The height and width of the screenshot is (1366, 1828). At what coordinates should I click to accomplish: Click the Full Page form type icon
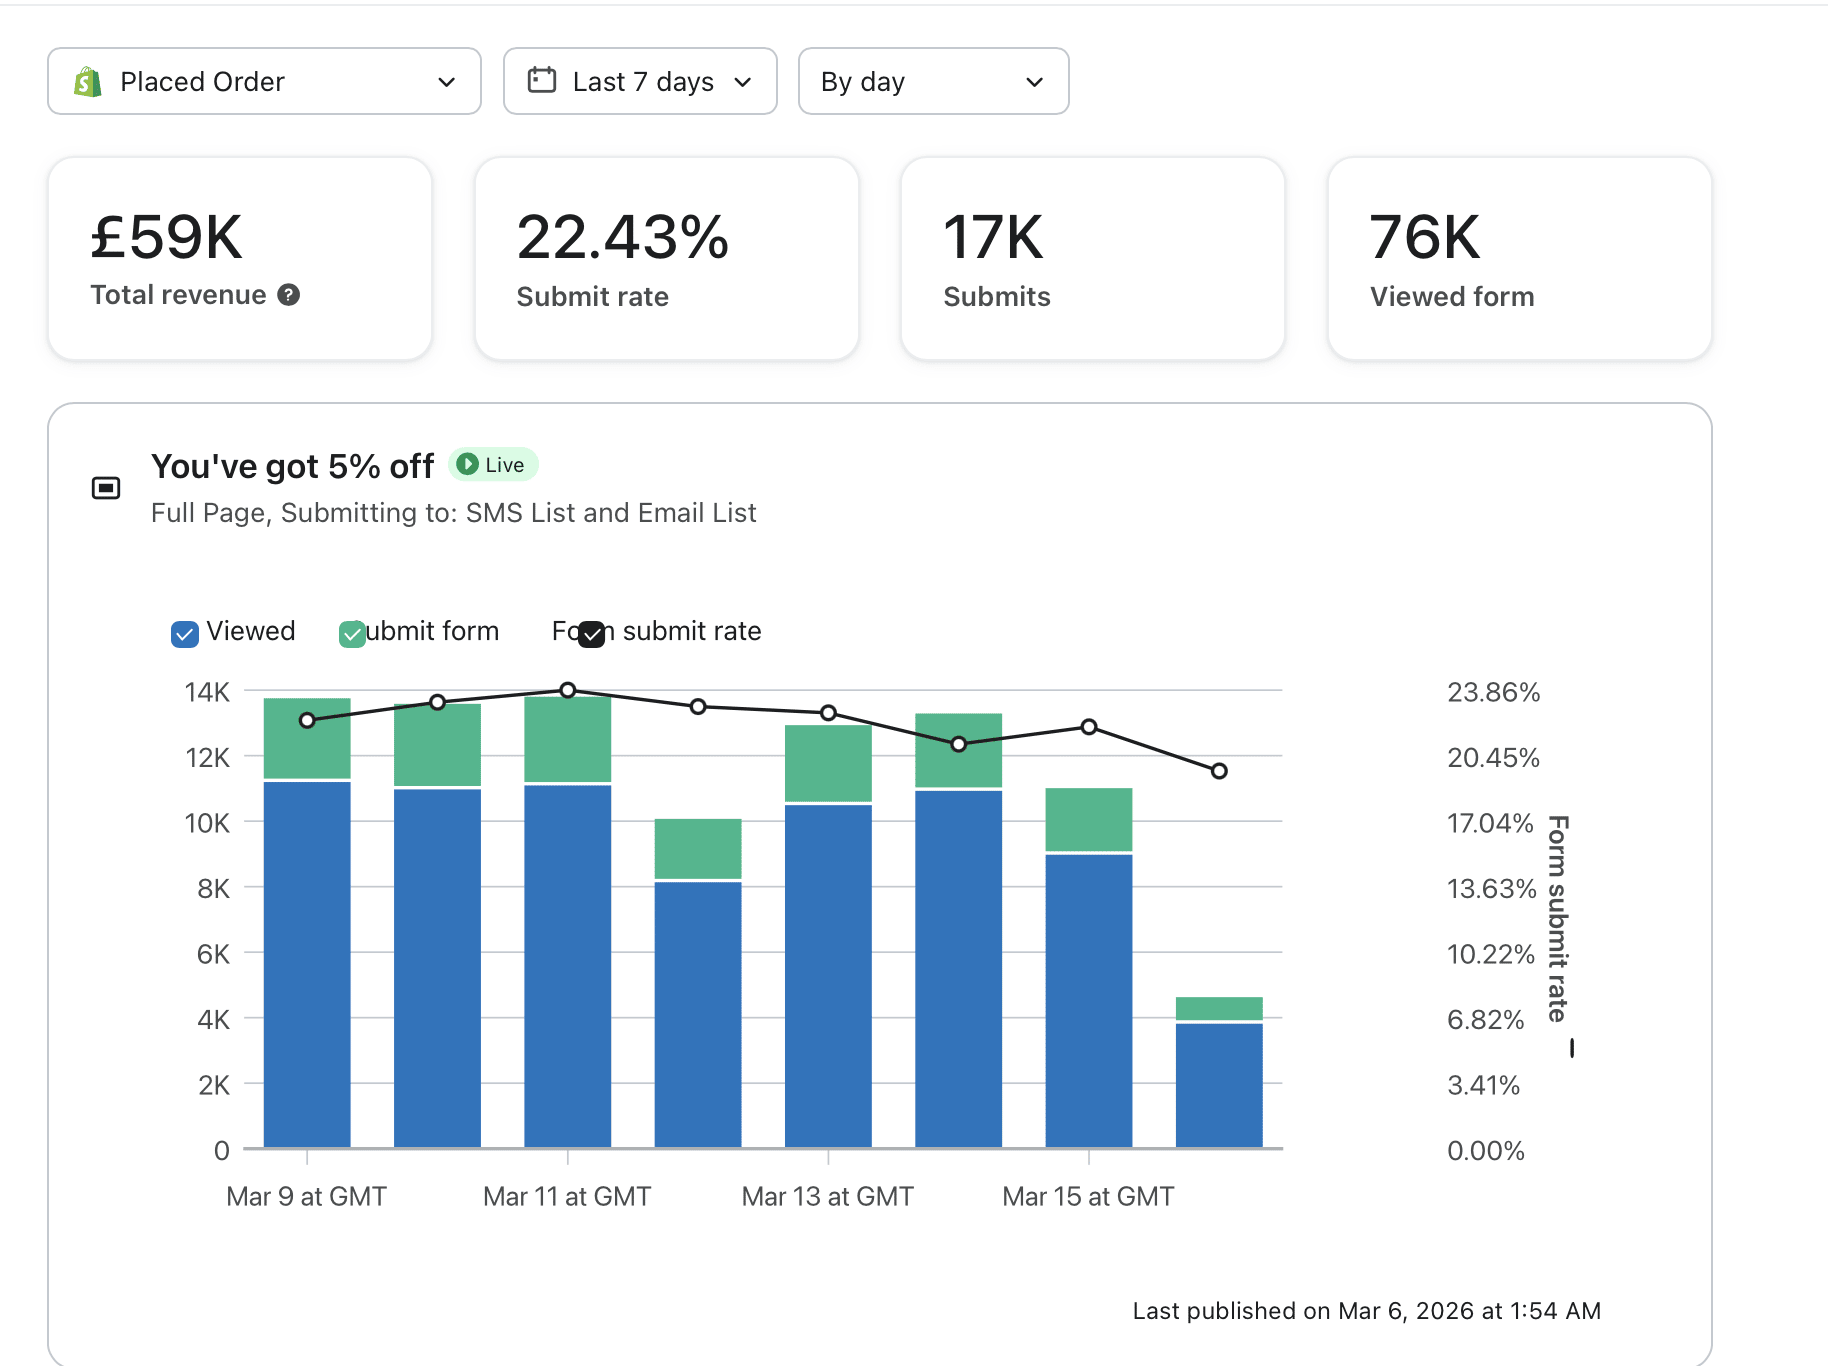tap(106, 488)
